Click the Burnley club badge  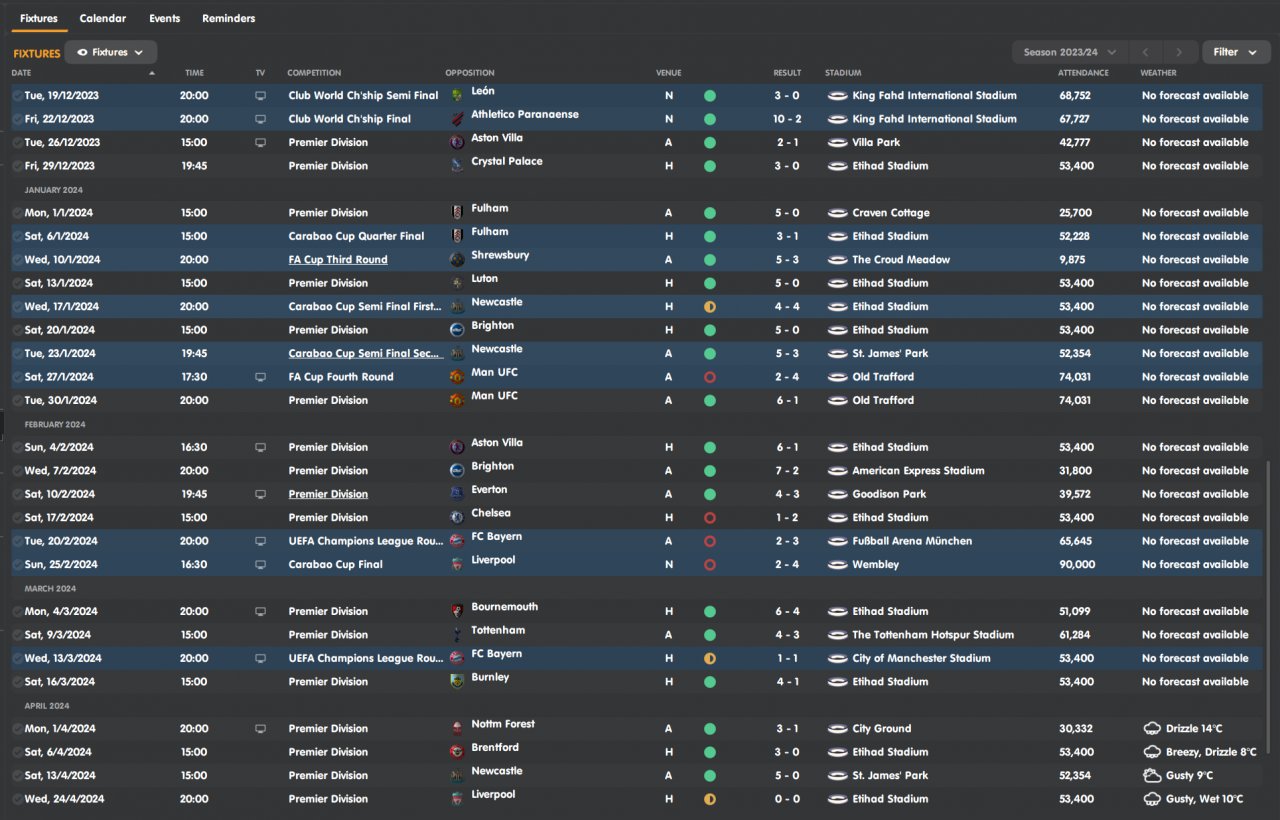[457, 682]
